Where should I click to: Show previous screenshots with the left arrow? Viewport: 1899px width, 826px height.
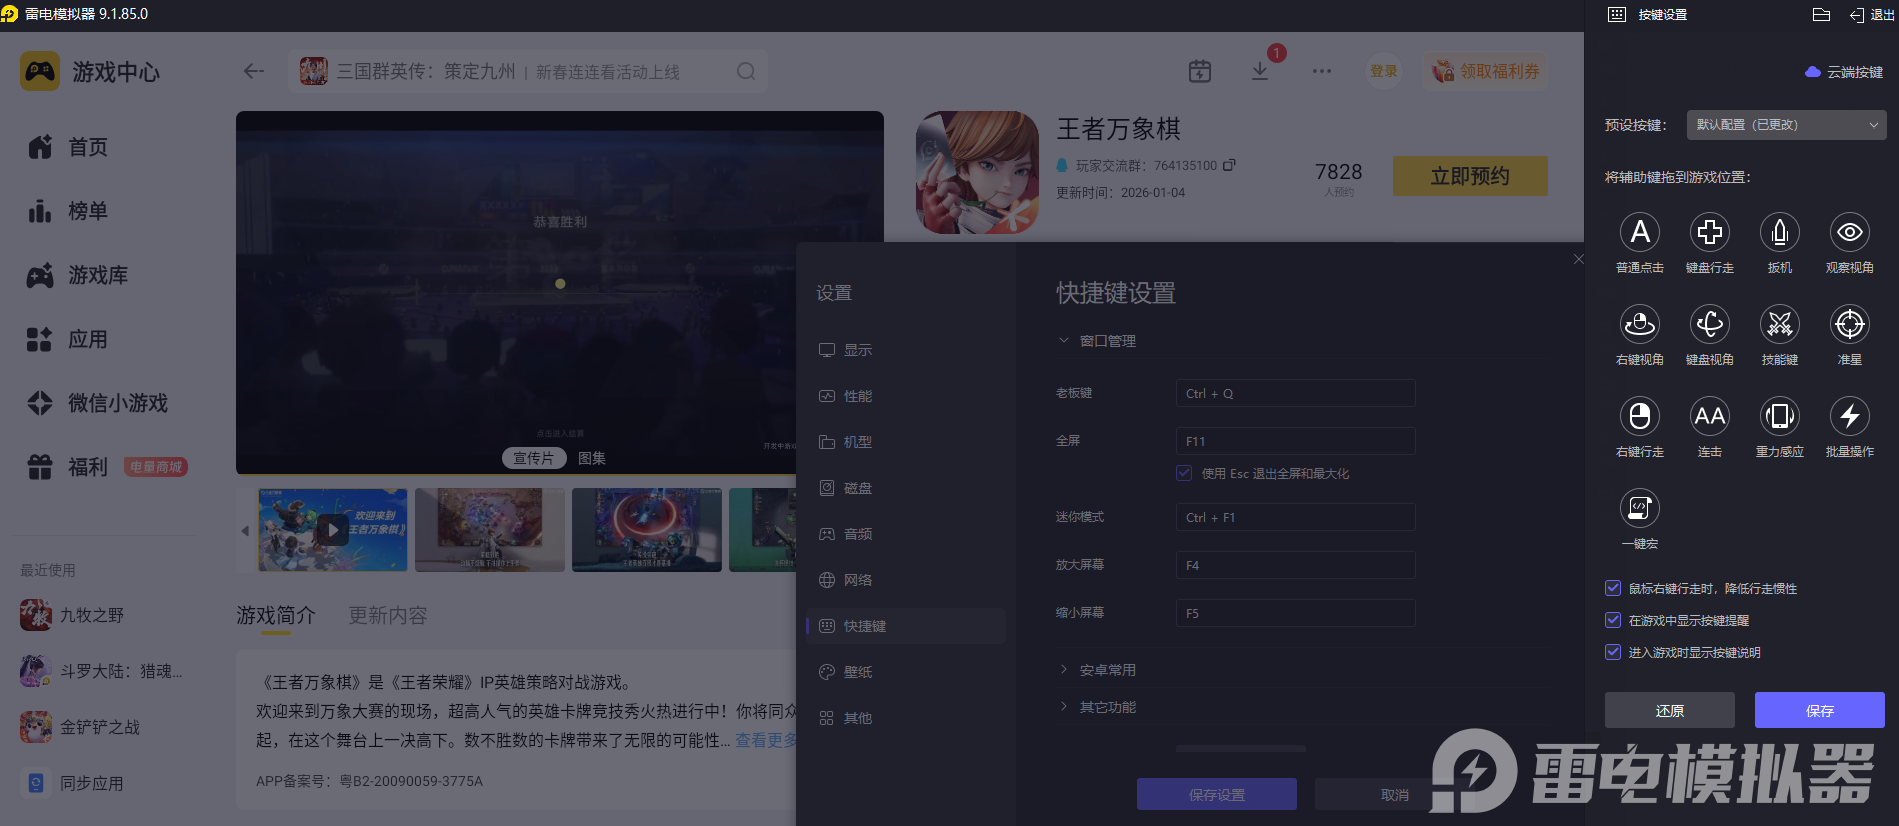[x=245, y=531]
